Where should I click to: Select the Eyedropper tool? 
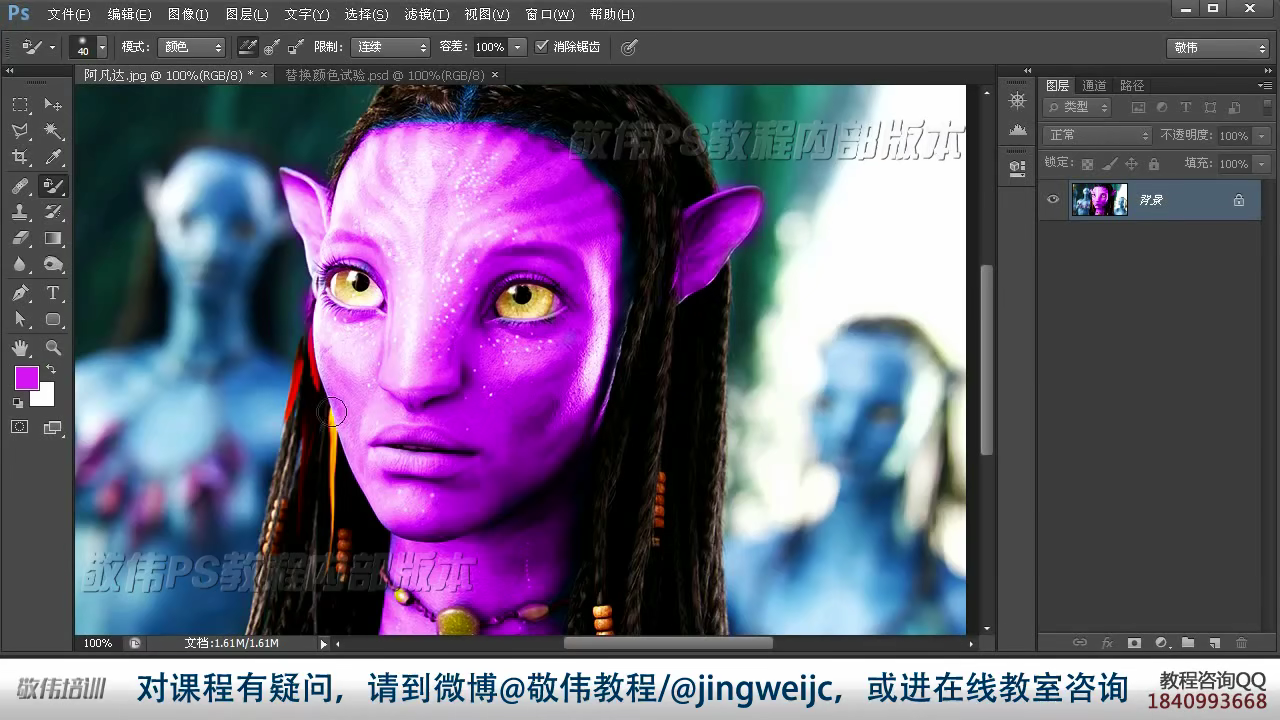(x=53, y=158)
